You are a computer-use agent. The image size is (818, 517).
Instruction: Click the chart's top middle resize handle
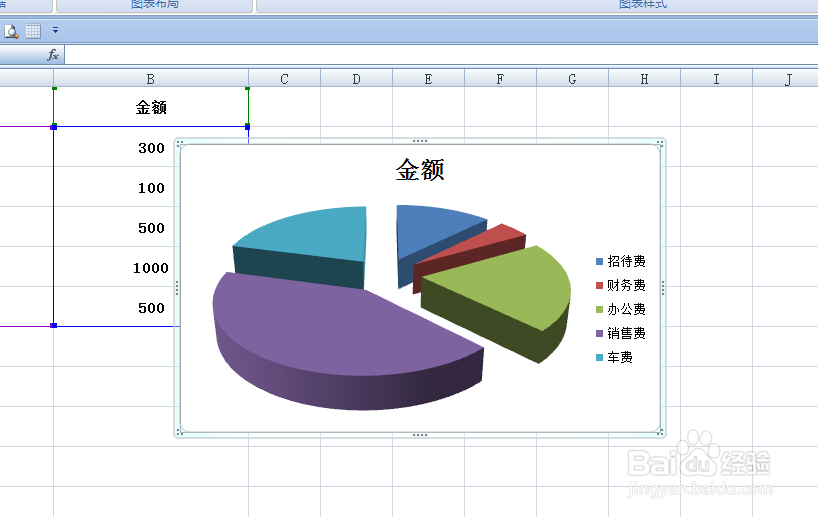coord(420,141)
